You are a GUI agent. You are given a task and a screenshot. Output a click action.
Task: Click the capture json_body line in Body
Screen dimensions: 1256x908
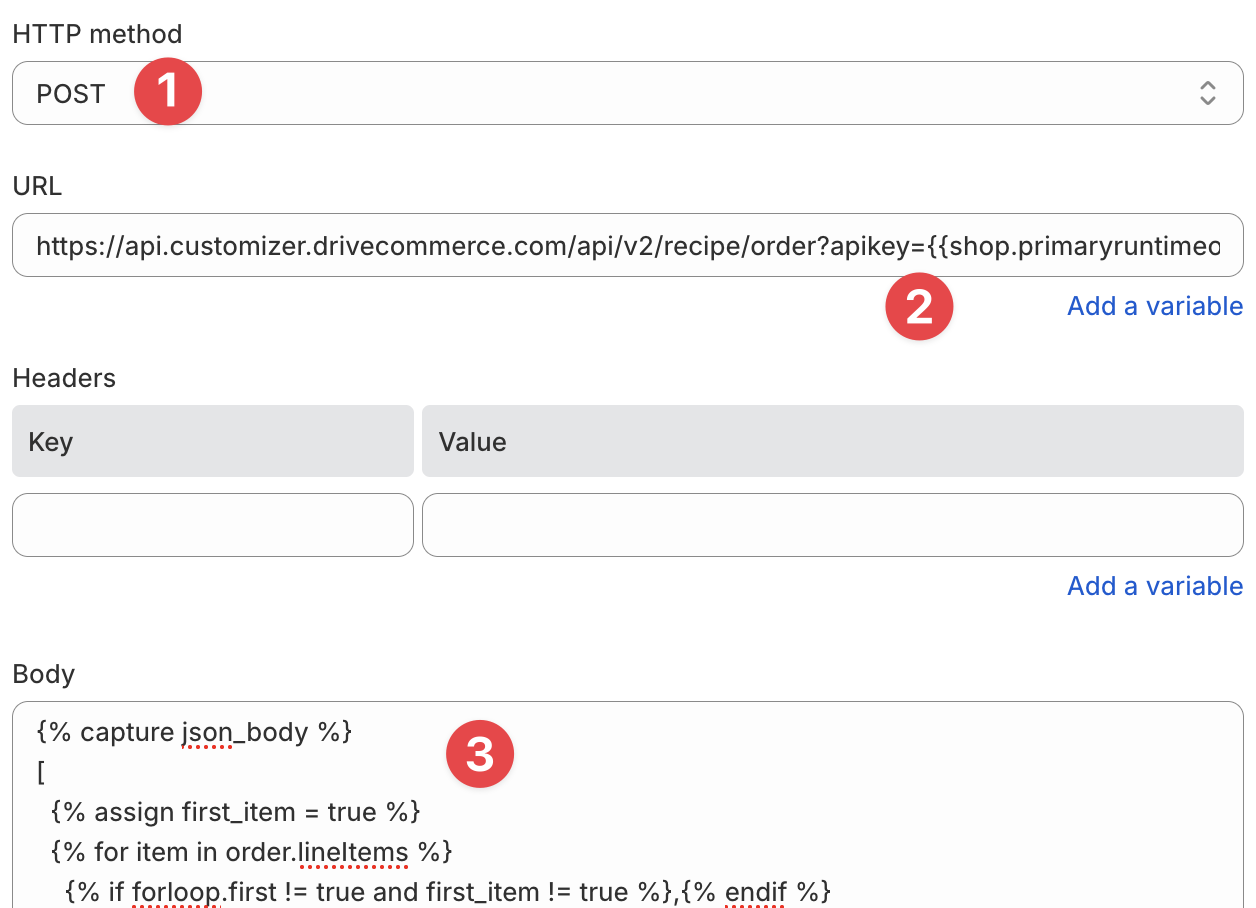[194, 732]
